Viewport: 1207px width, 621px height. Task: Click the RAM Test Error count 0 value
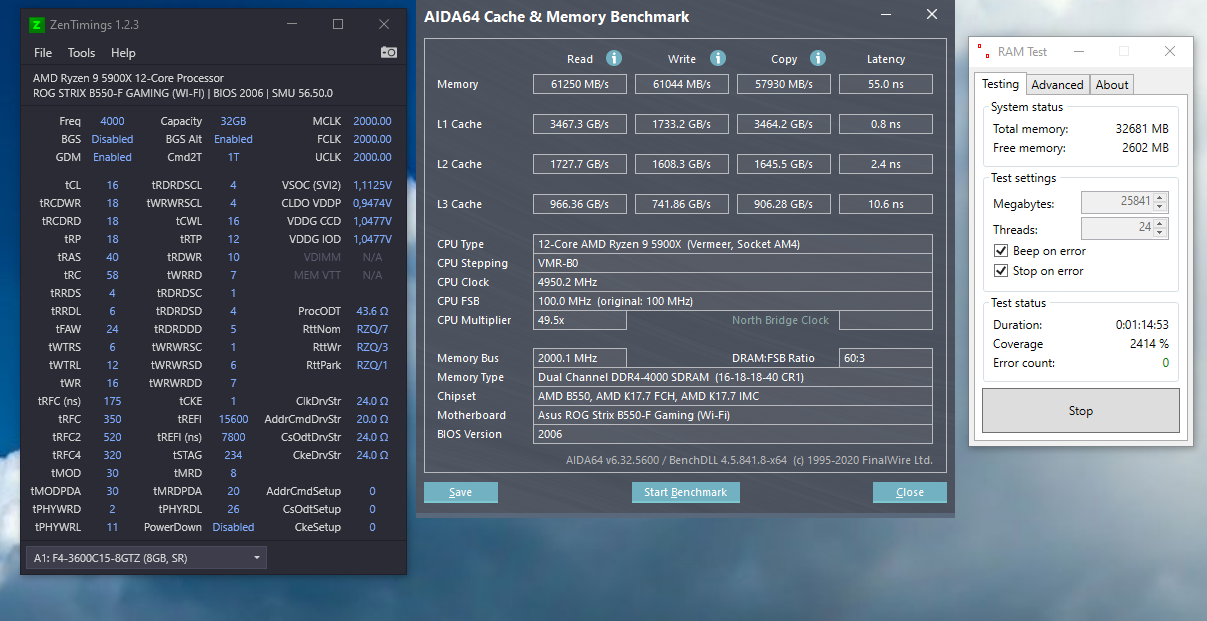(x=1165, y=363)
